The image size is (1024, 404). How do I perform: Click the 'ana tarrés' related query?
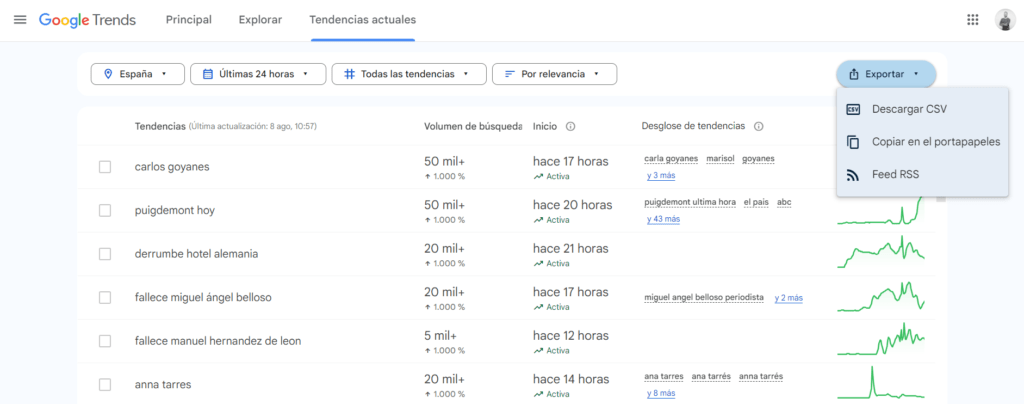pyautogui.click(x=711, y=377)
